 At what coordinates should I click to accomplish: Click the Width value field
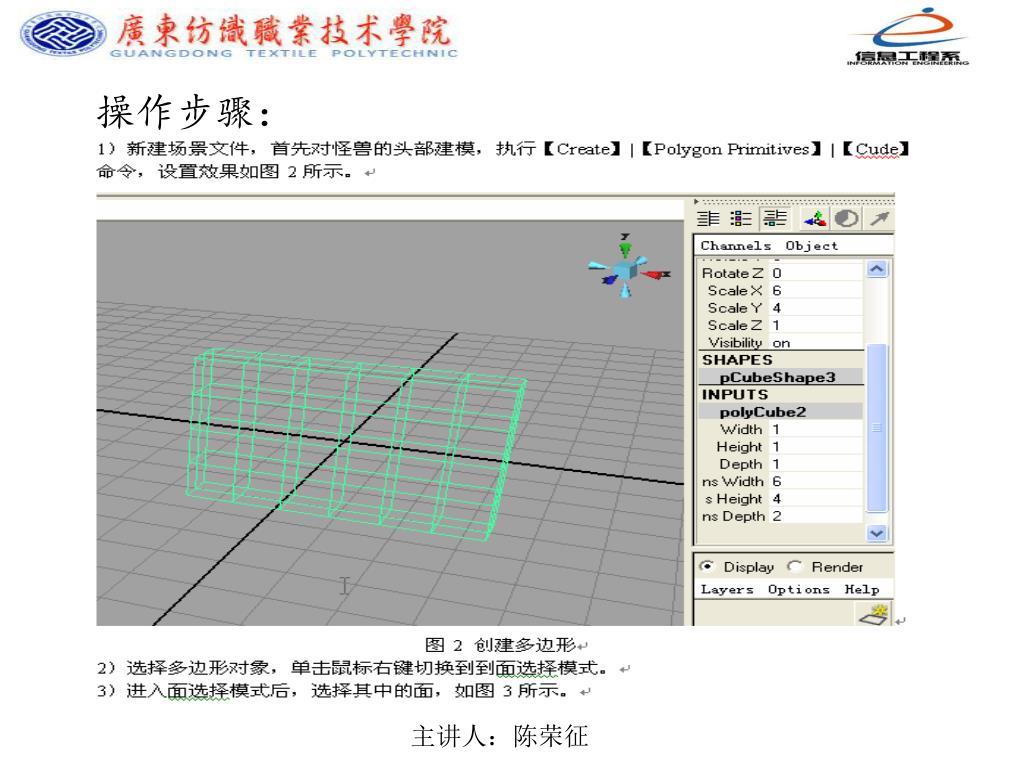pos(816,429)
